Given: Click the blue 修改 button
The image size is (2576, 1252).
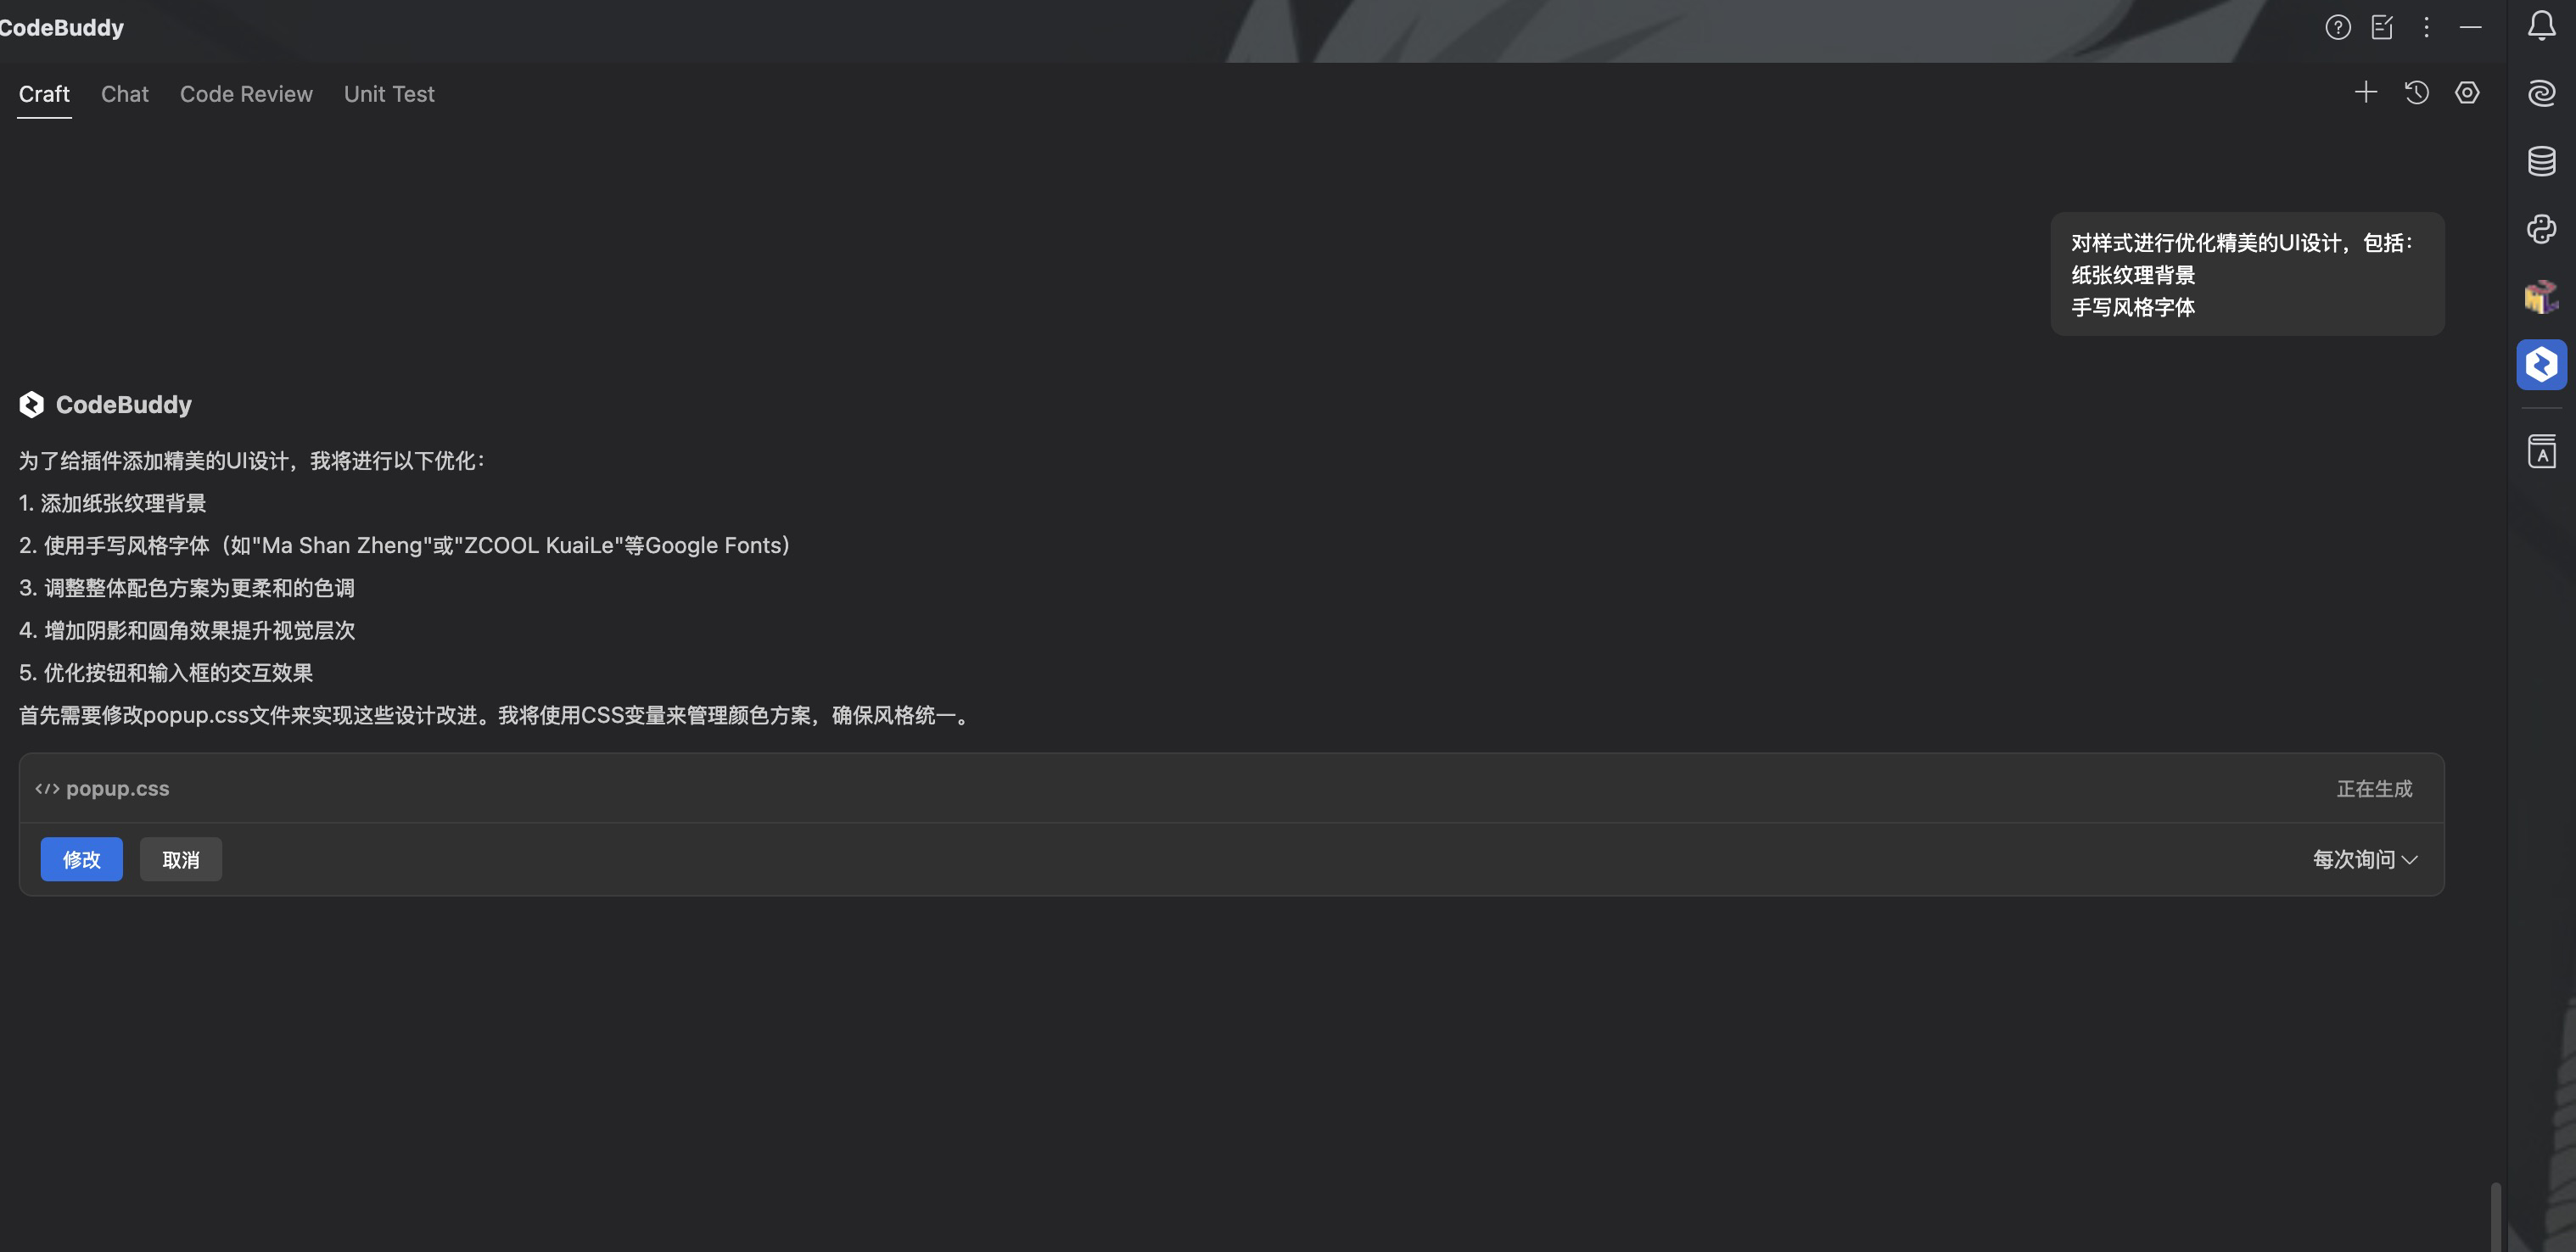Looking at the screenshot, I should 81,859.
